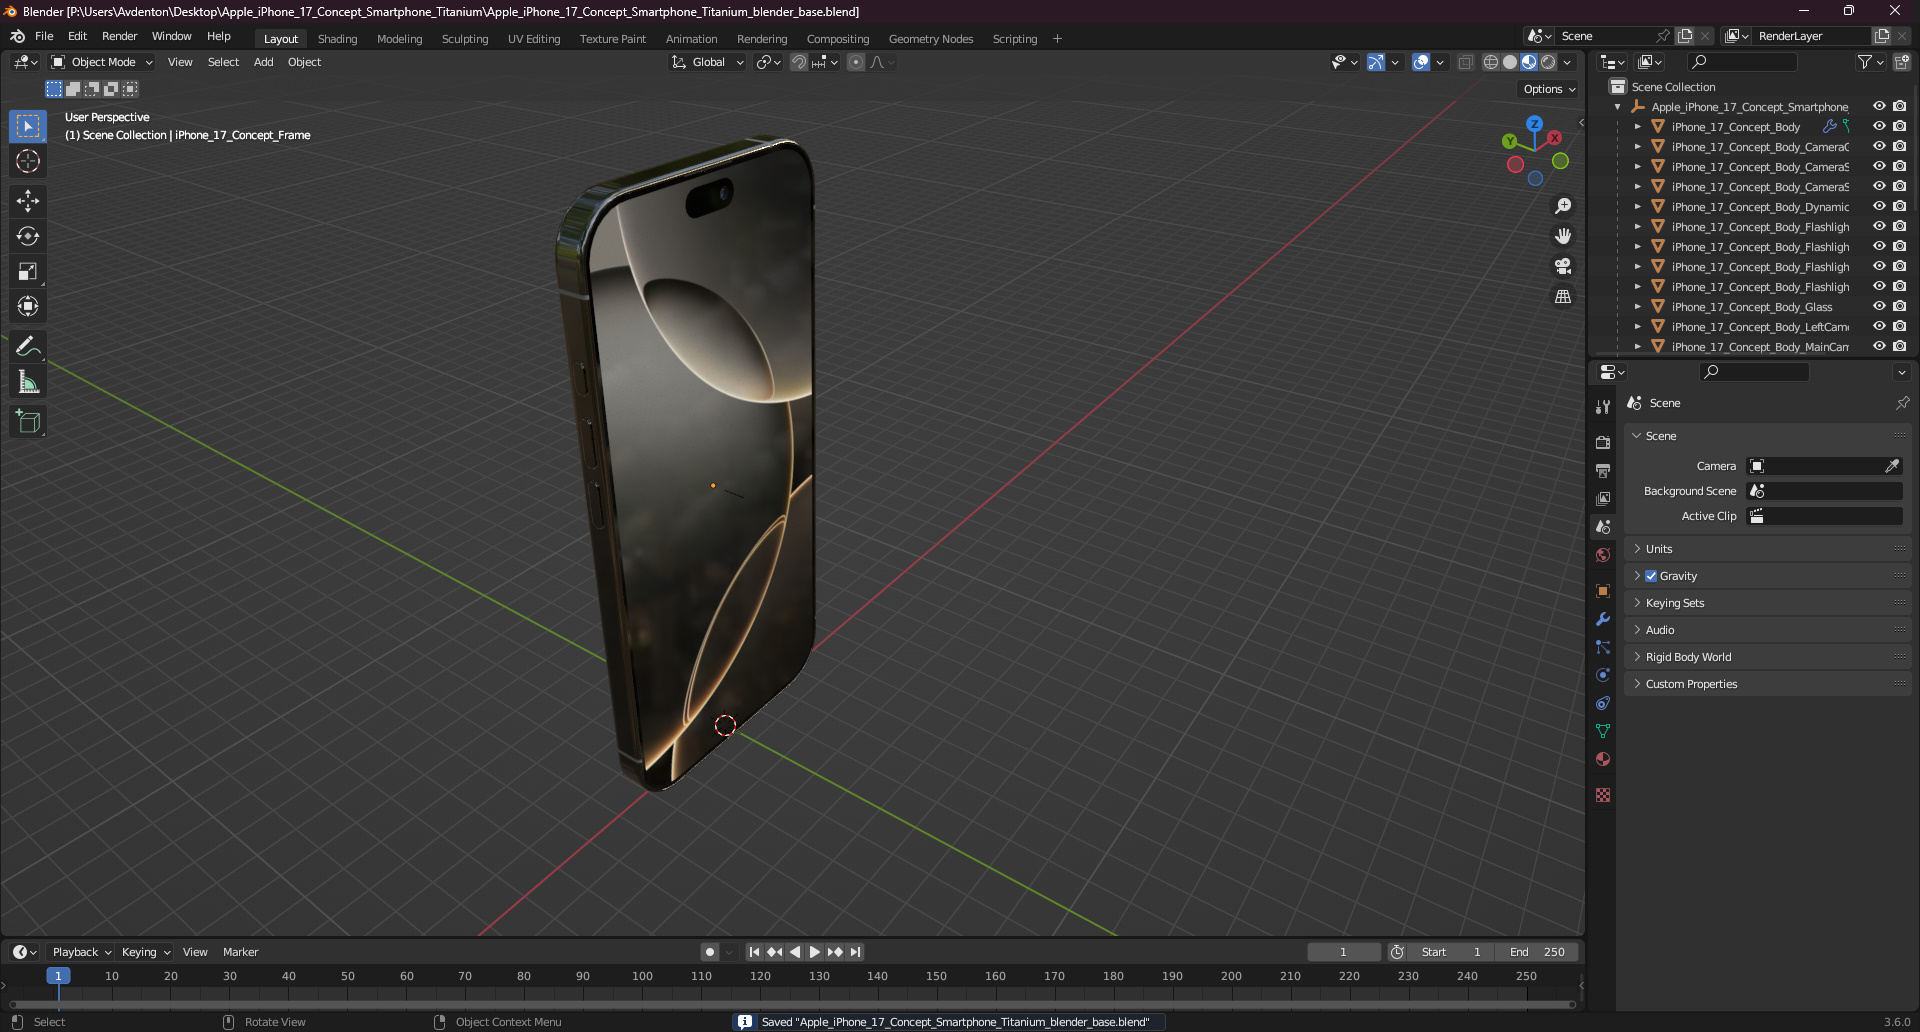Jump to the timeline end frame
The image size is (1920, 1032).
[855, 952]
